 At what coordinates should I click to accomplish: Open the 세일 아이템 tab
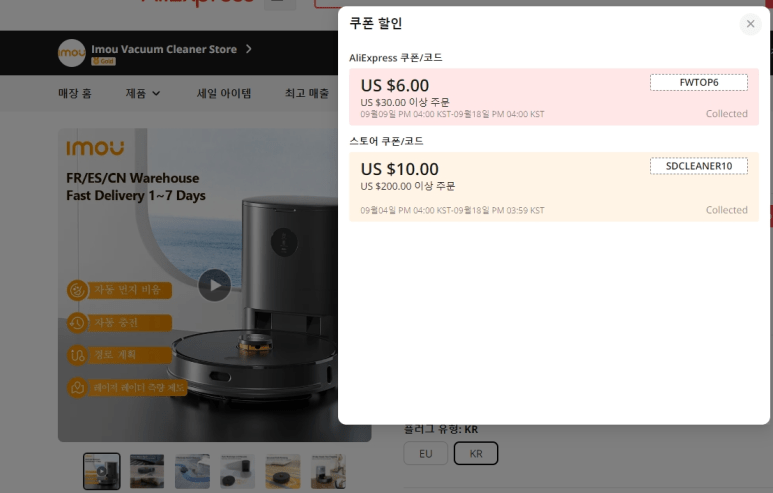click(224, 93)
